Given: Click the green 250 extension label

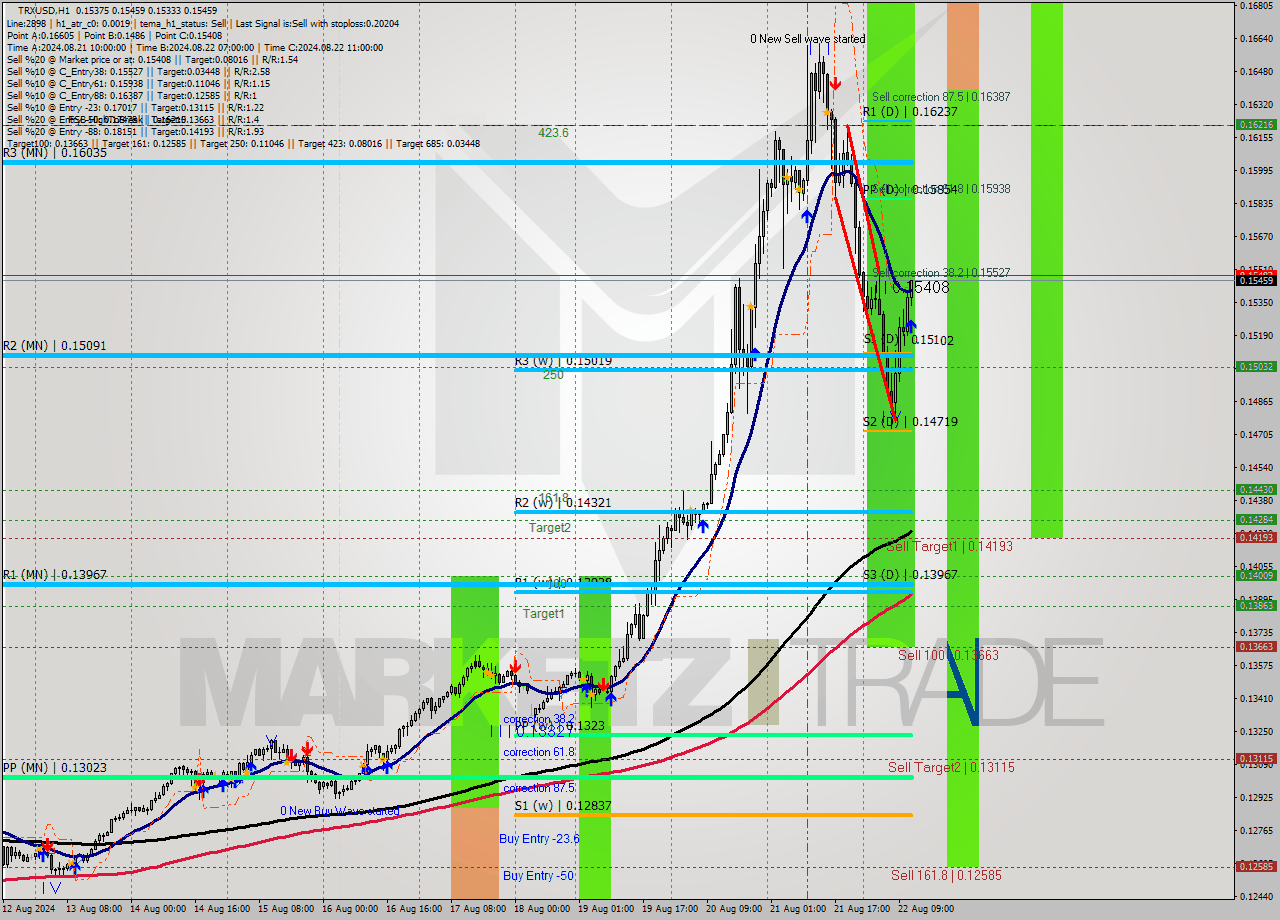Looking at the screenshot, I should point(553,375).
